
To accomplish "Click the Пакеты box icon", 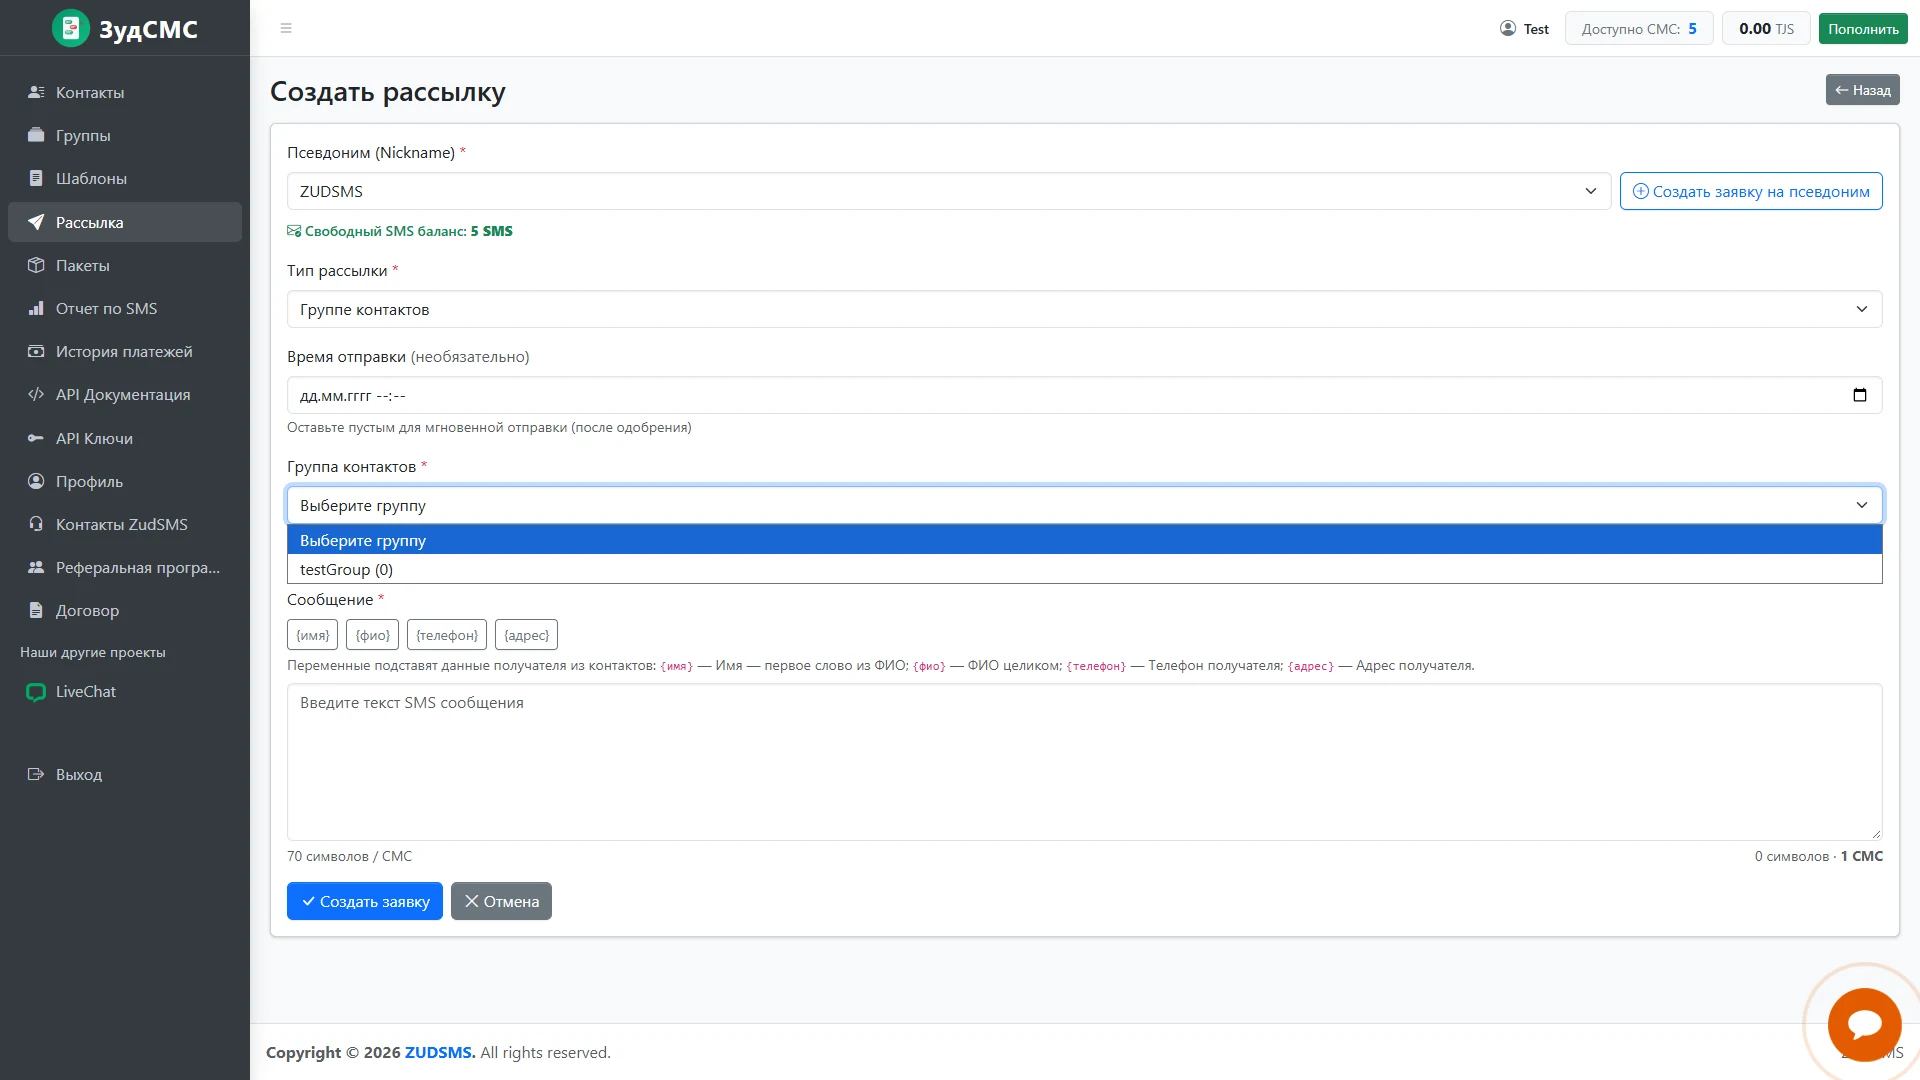I will tap(36, 265).
